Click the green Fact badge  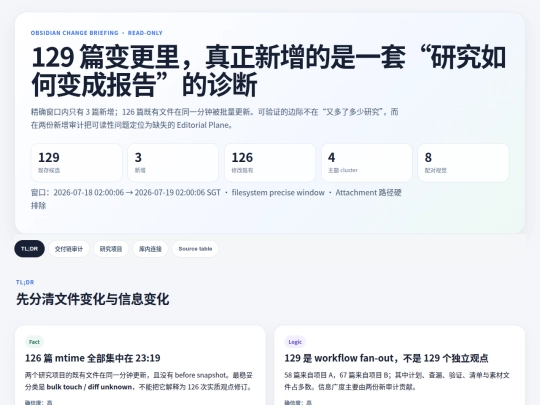[34, 342]
